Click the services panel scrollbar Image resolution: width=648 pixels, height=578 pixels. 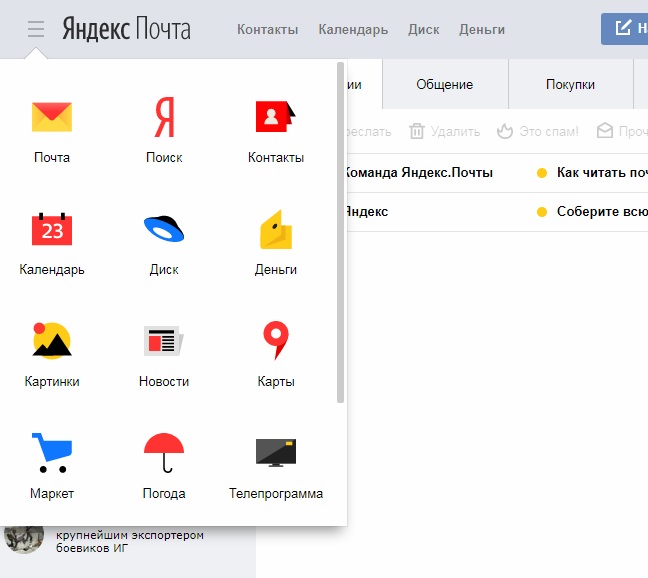point(340,232)
